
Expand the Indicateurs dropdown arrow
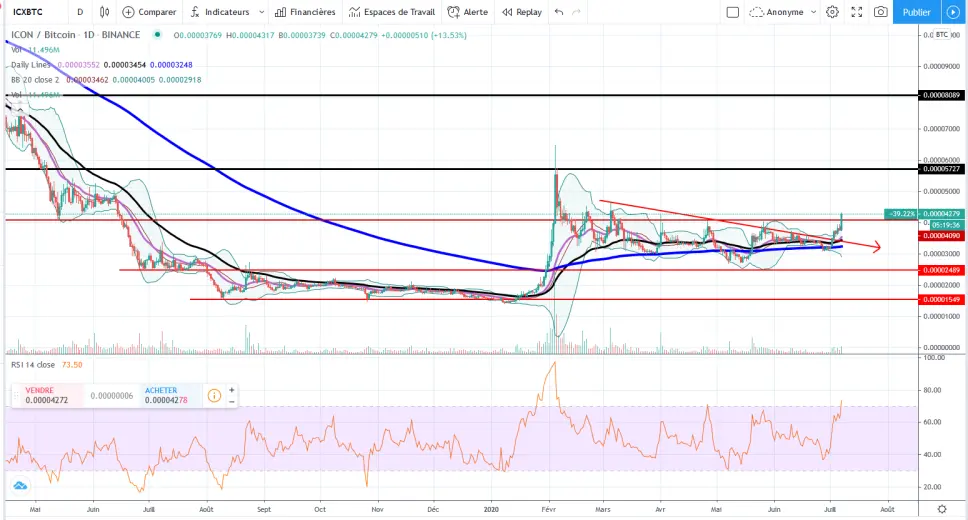[262, 12]
